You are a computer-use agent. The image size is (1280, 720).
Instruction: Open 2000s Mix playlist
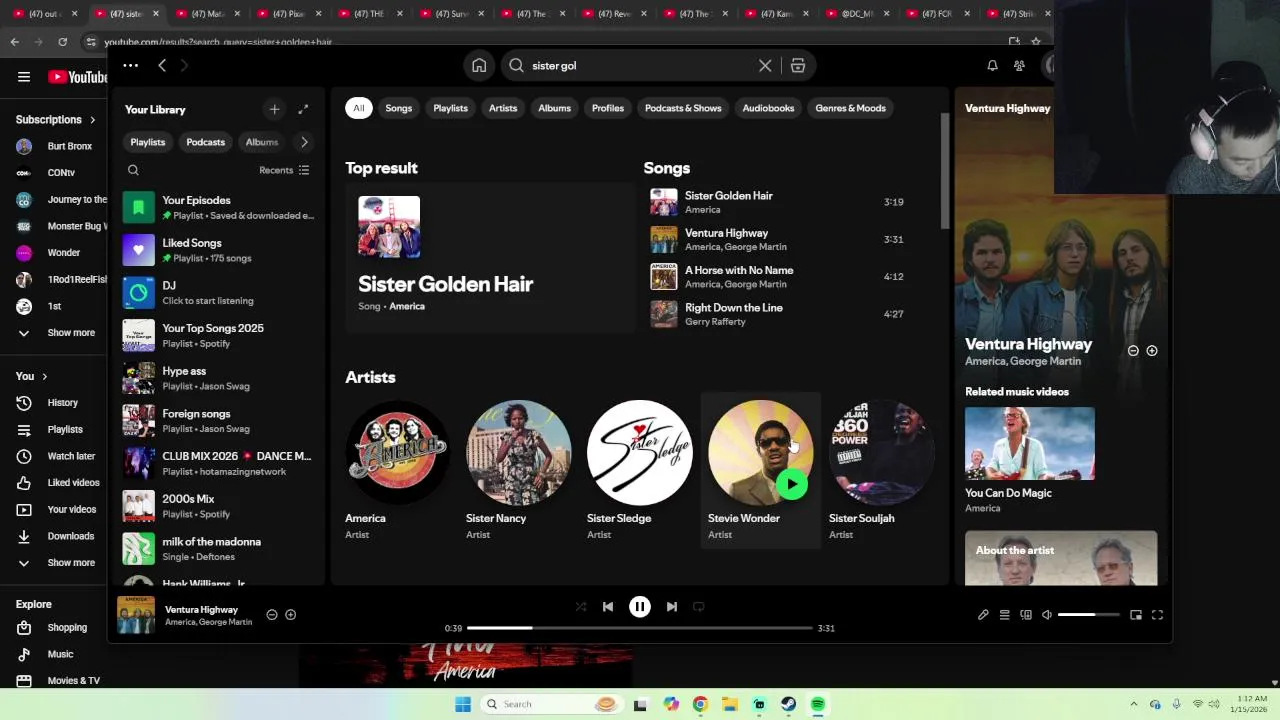click(x=220, y=506)
